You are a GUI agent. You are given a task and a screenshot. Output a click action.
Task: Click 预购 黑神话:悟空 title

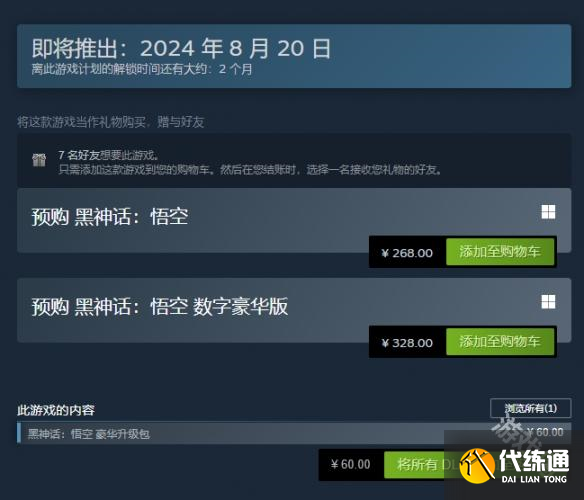tap(110, 217)
